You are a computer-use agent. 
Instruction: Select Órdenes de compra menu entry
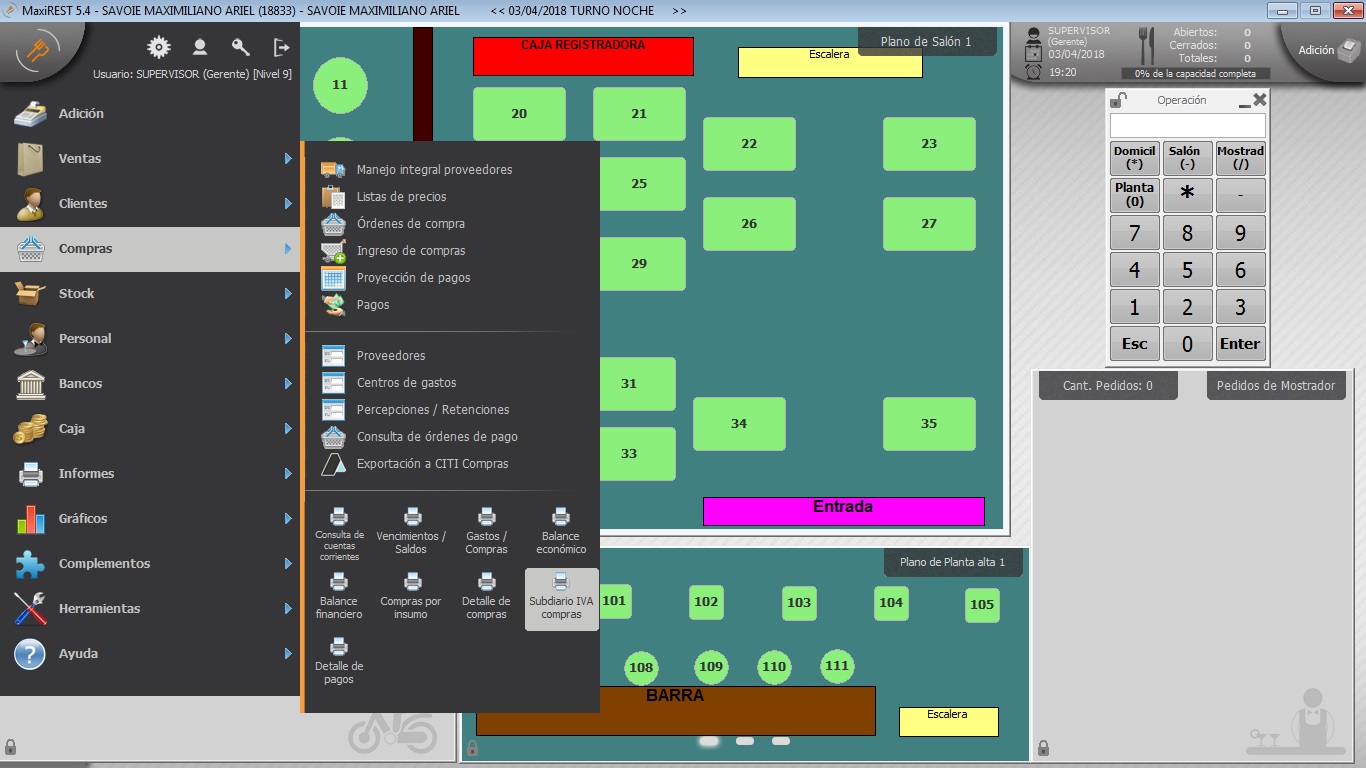(x=410, y=224)
